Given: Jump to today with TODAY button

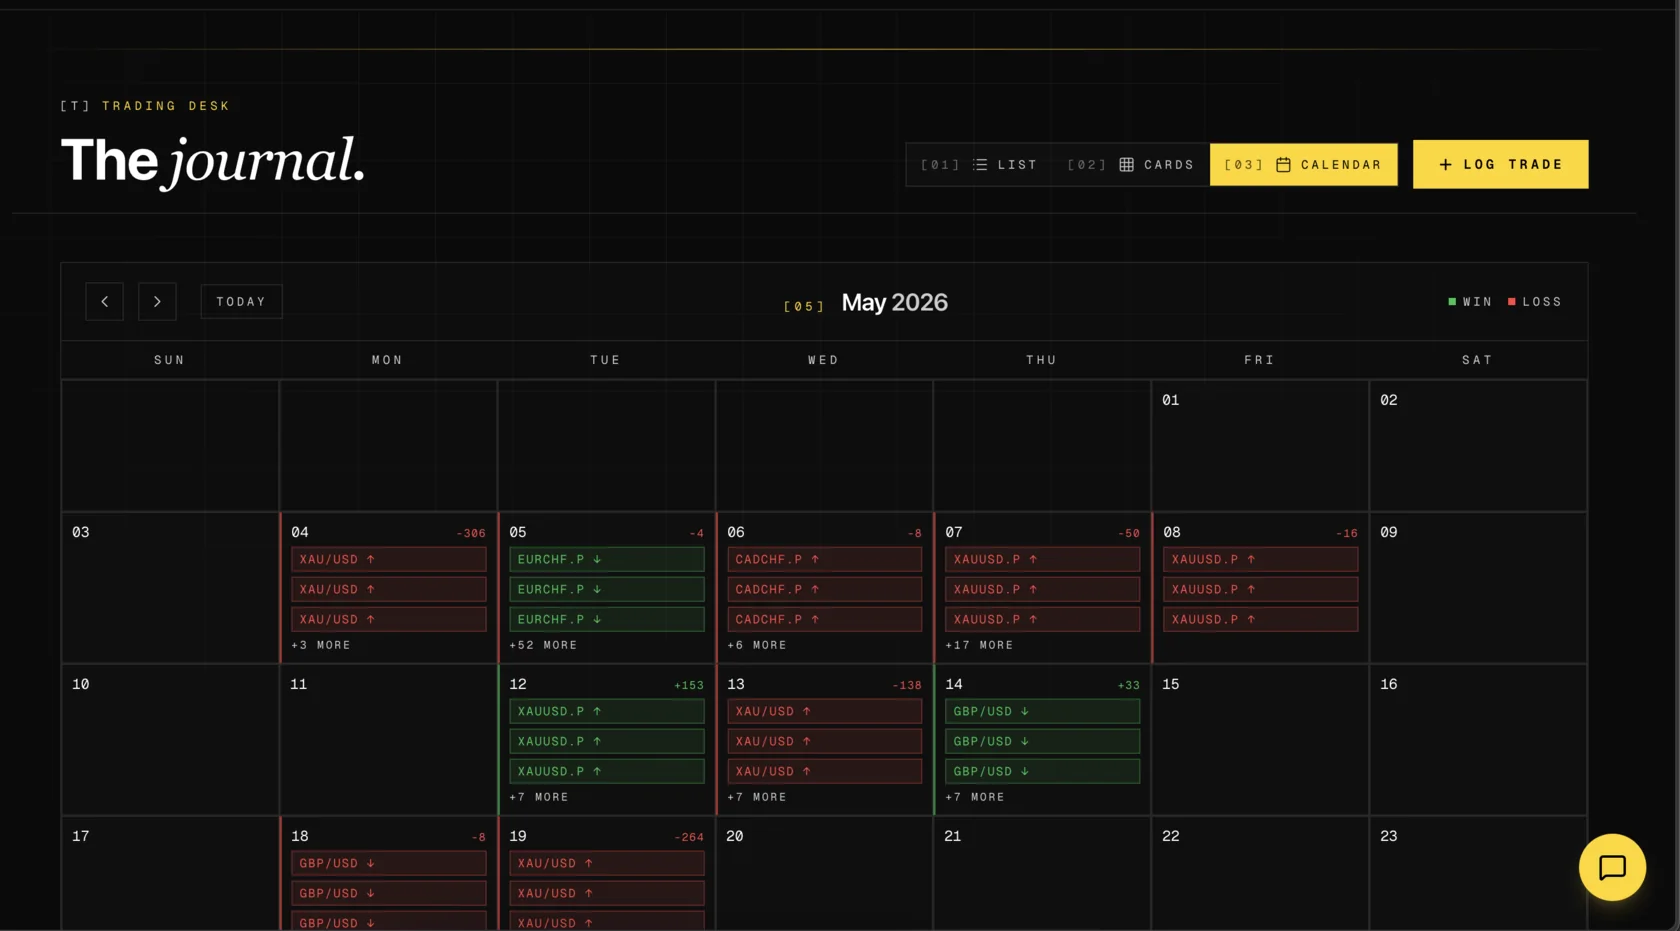Looking at the screenshot, I should tap(241, 302).
